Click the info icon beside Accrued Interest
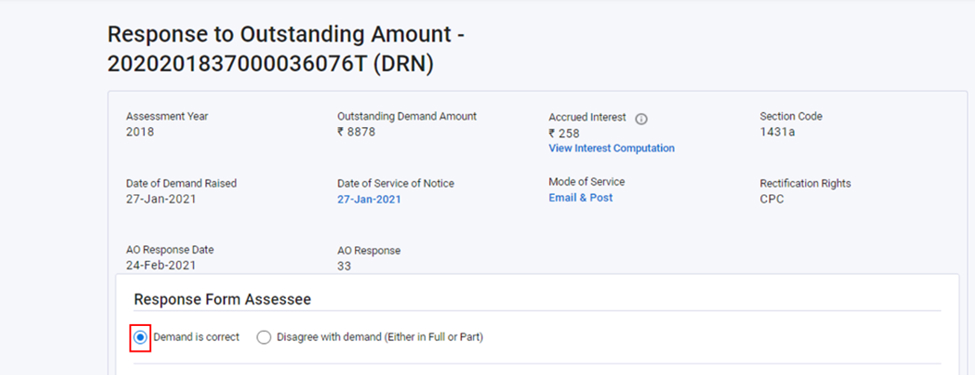This screenshot has height=375, width=975. pos(642,119)
